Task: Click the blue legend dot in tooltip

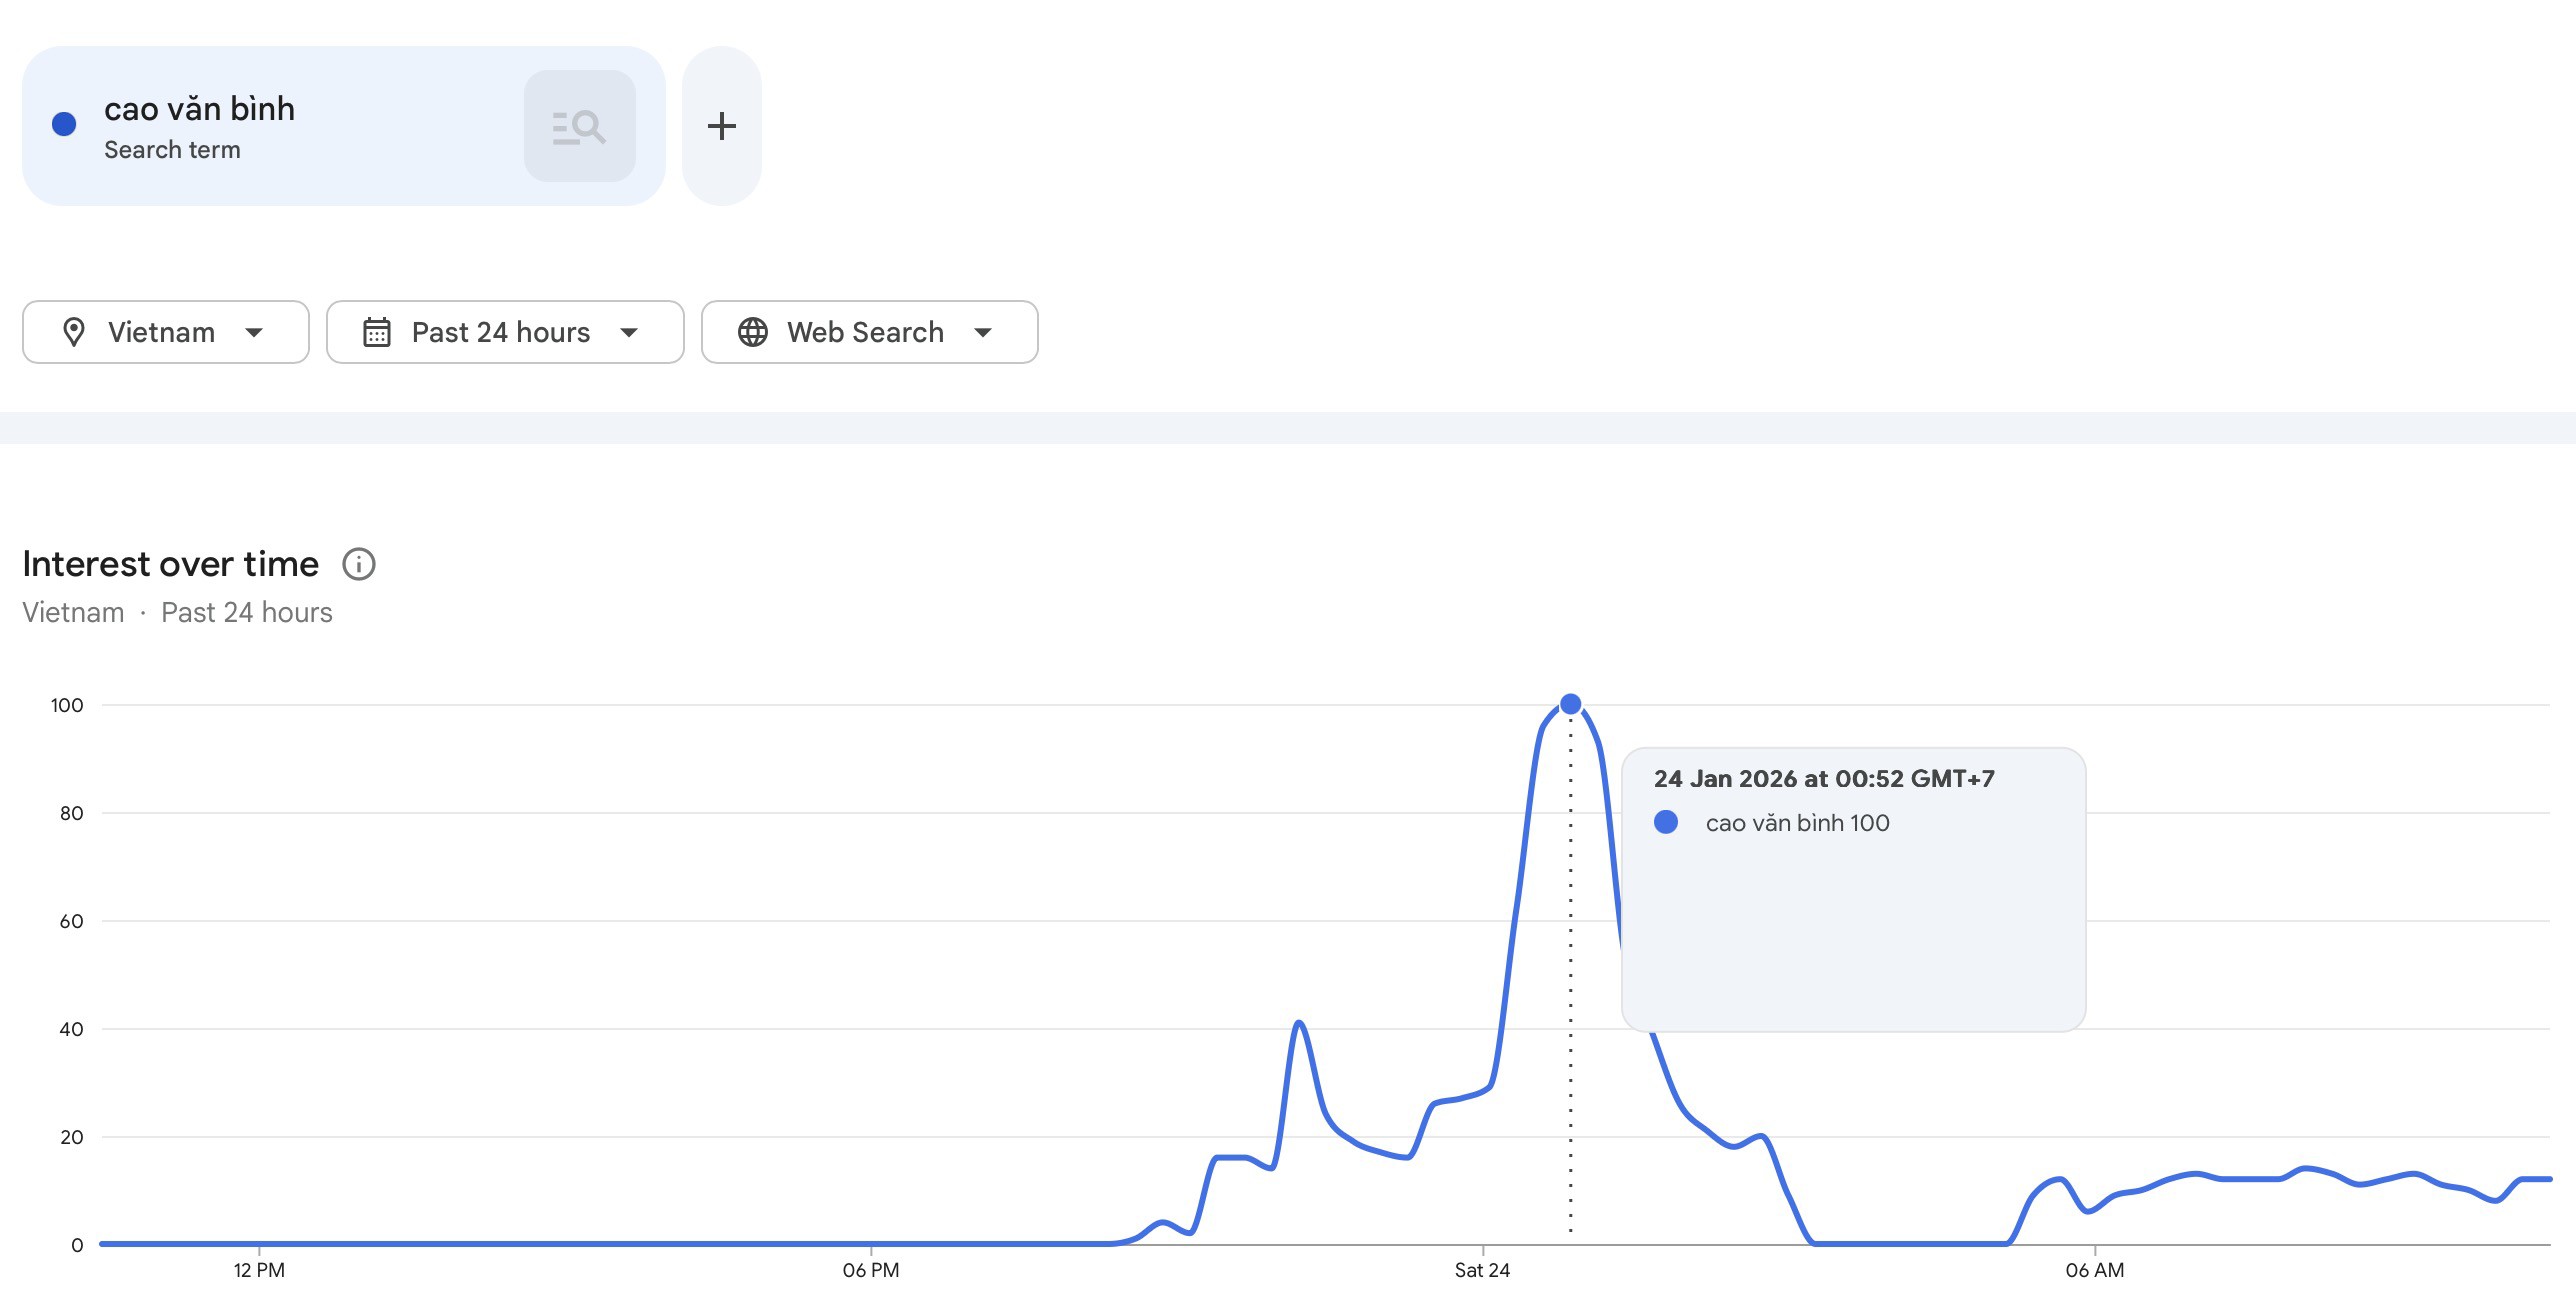Action: click(1666, 822)
